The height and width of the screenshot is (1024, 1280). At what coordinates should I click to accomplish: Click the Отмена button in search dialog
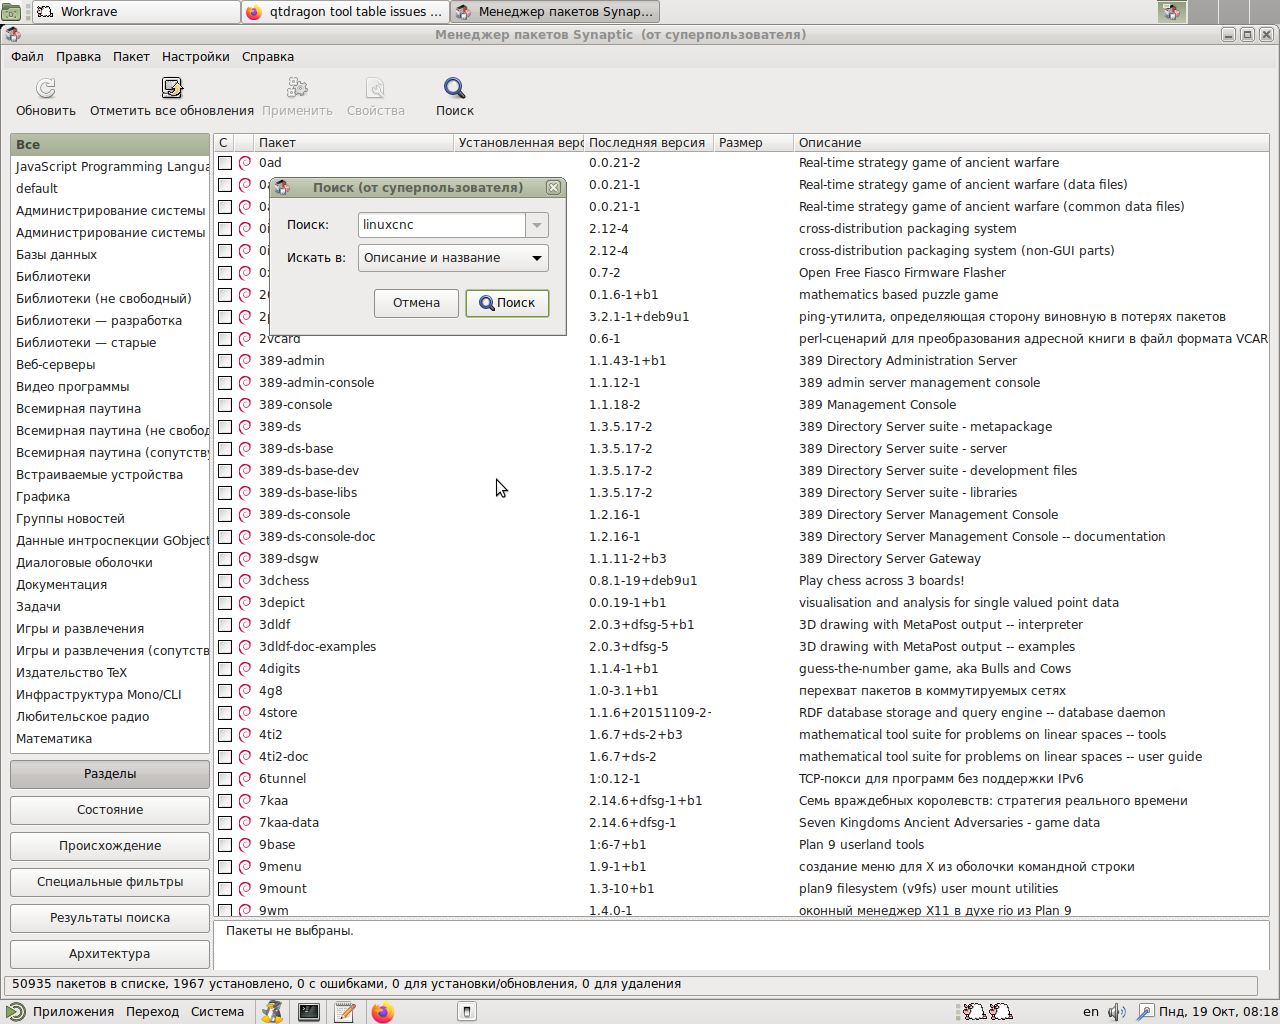[416, 303]
